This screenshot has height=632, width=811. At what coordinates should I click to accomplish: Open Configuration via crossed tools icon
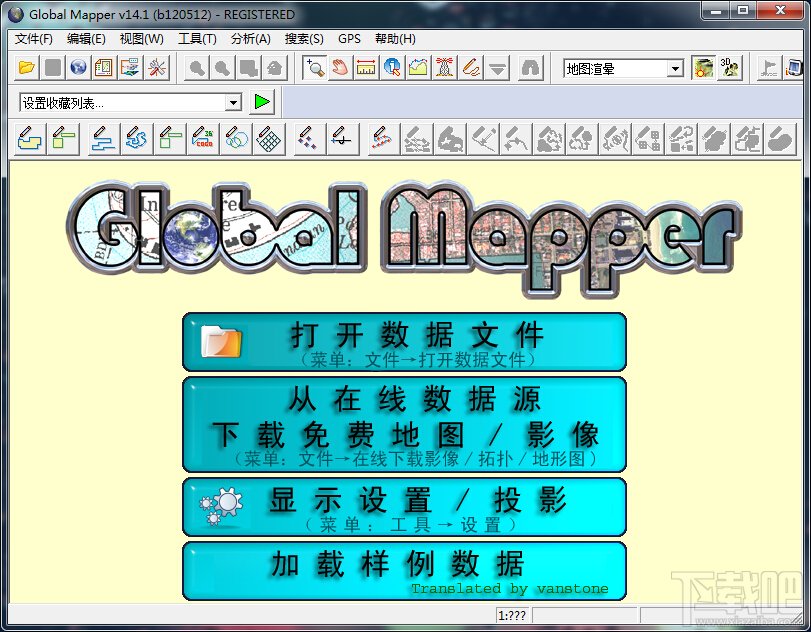[156, 68]
